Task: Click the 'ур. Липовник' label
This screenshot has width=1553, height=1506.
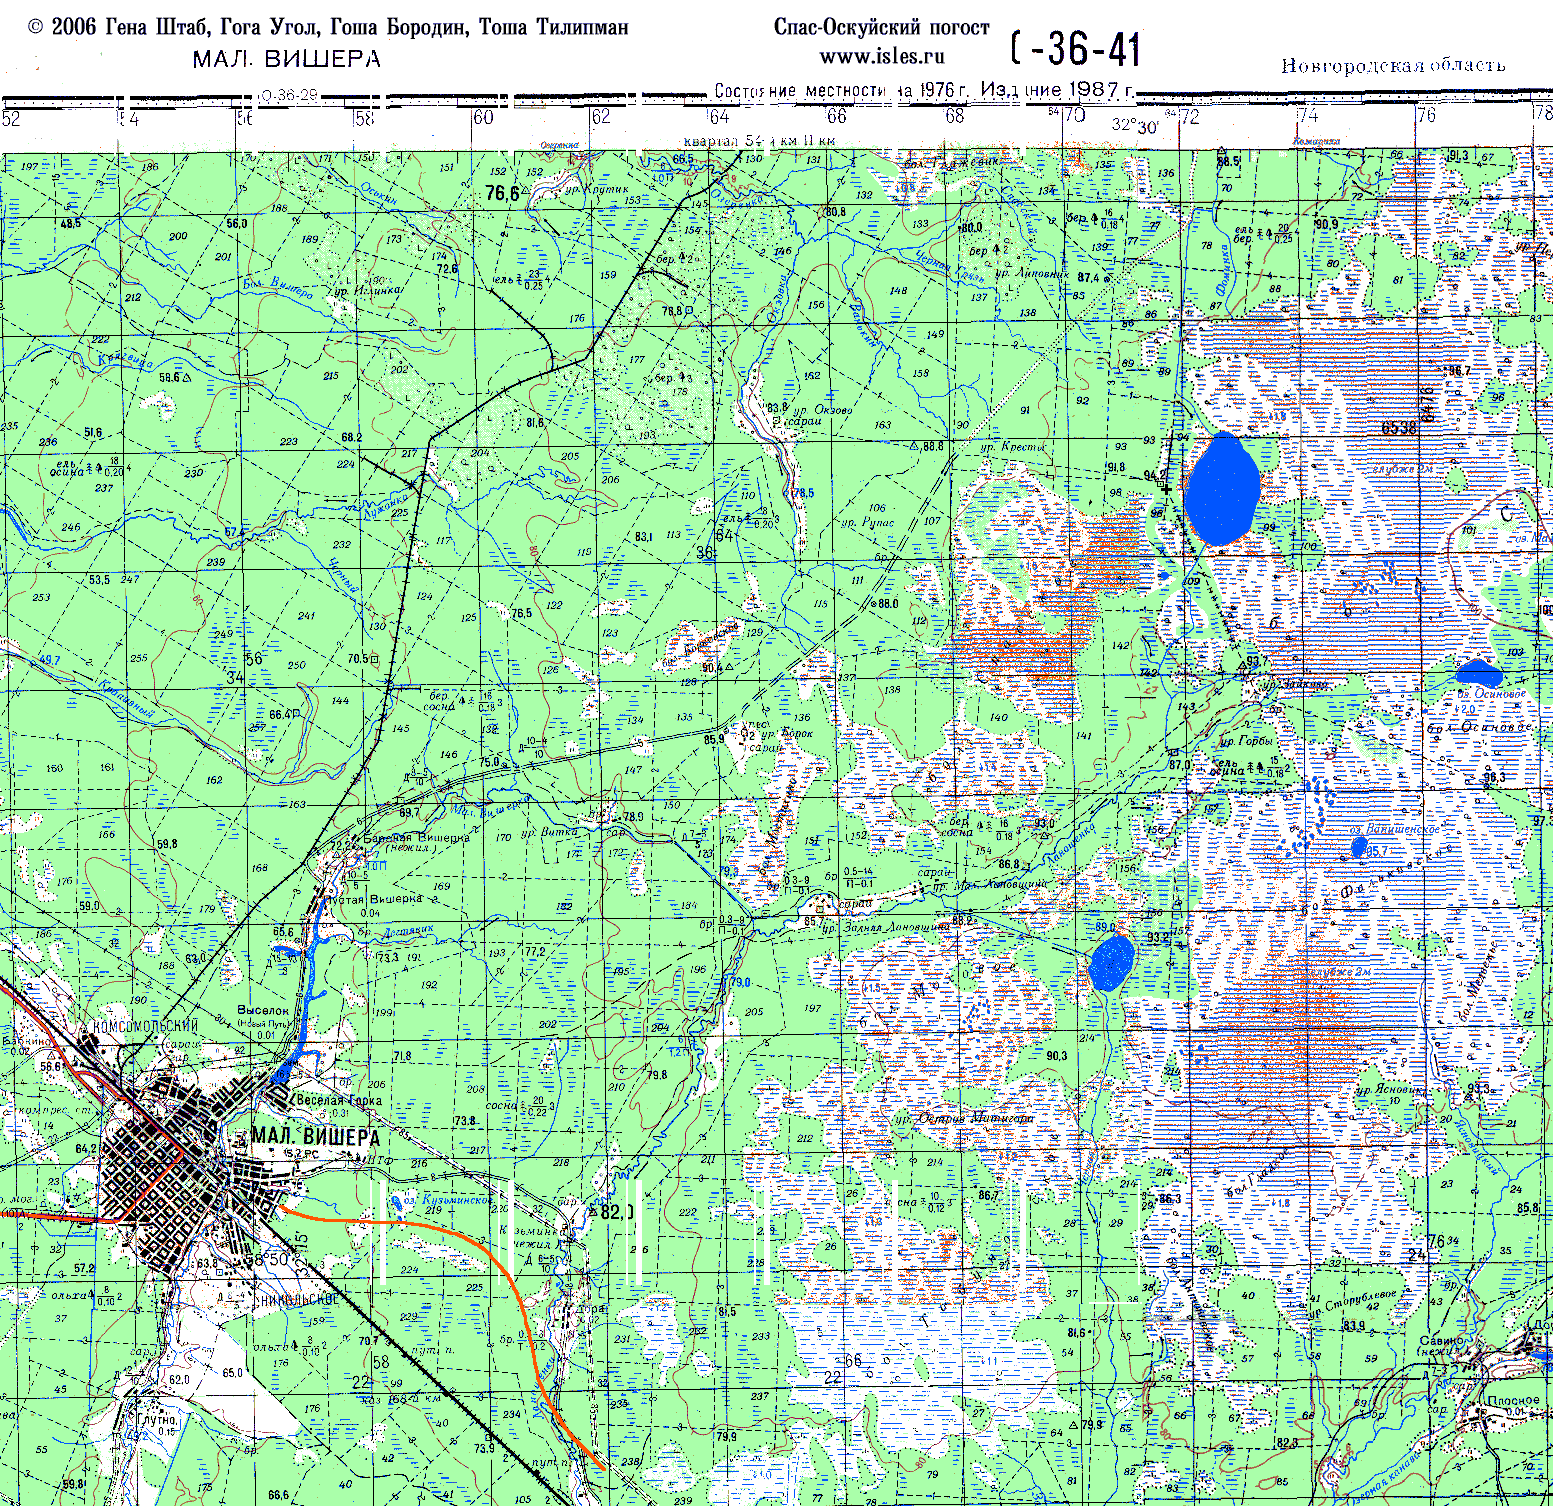Action: click(1031, 273)
